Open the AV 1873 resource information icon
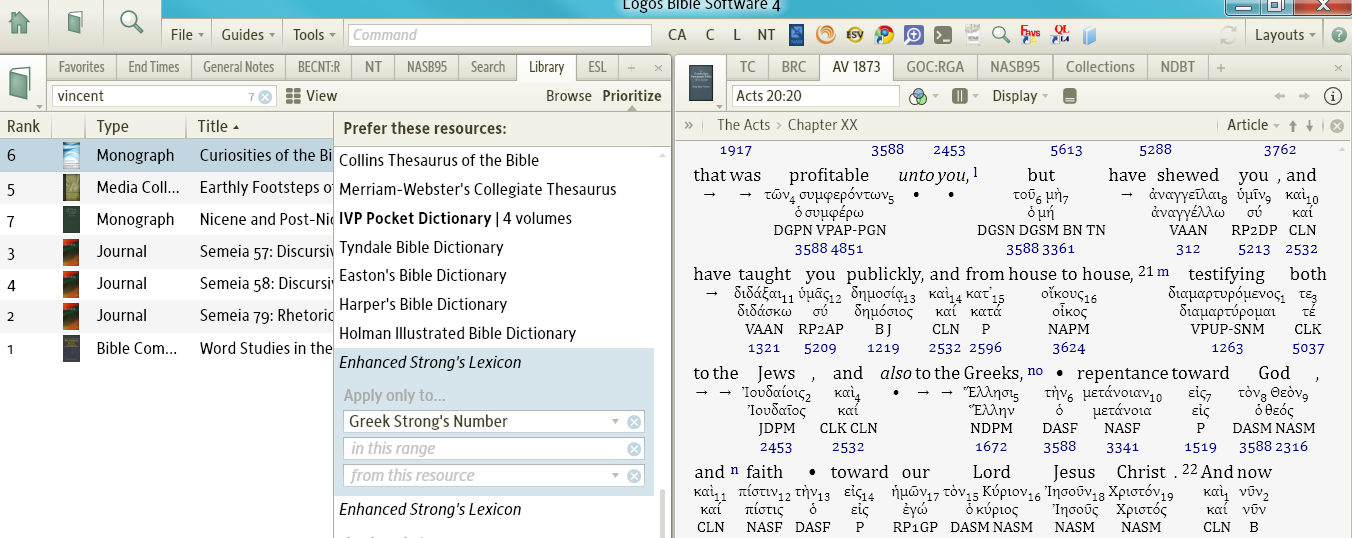The width and height of the screenshot is (1352, 538). pos(1333,96)
